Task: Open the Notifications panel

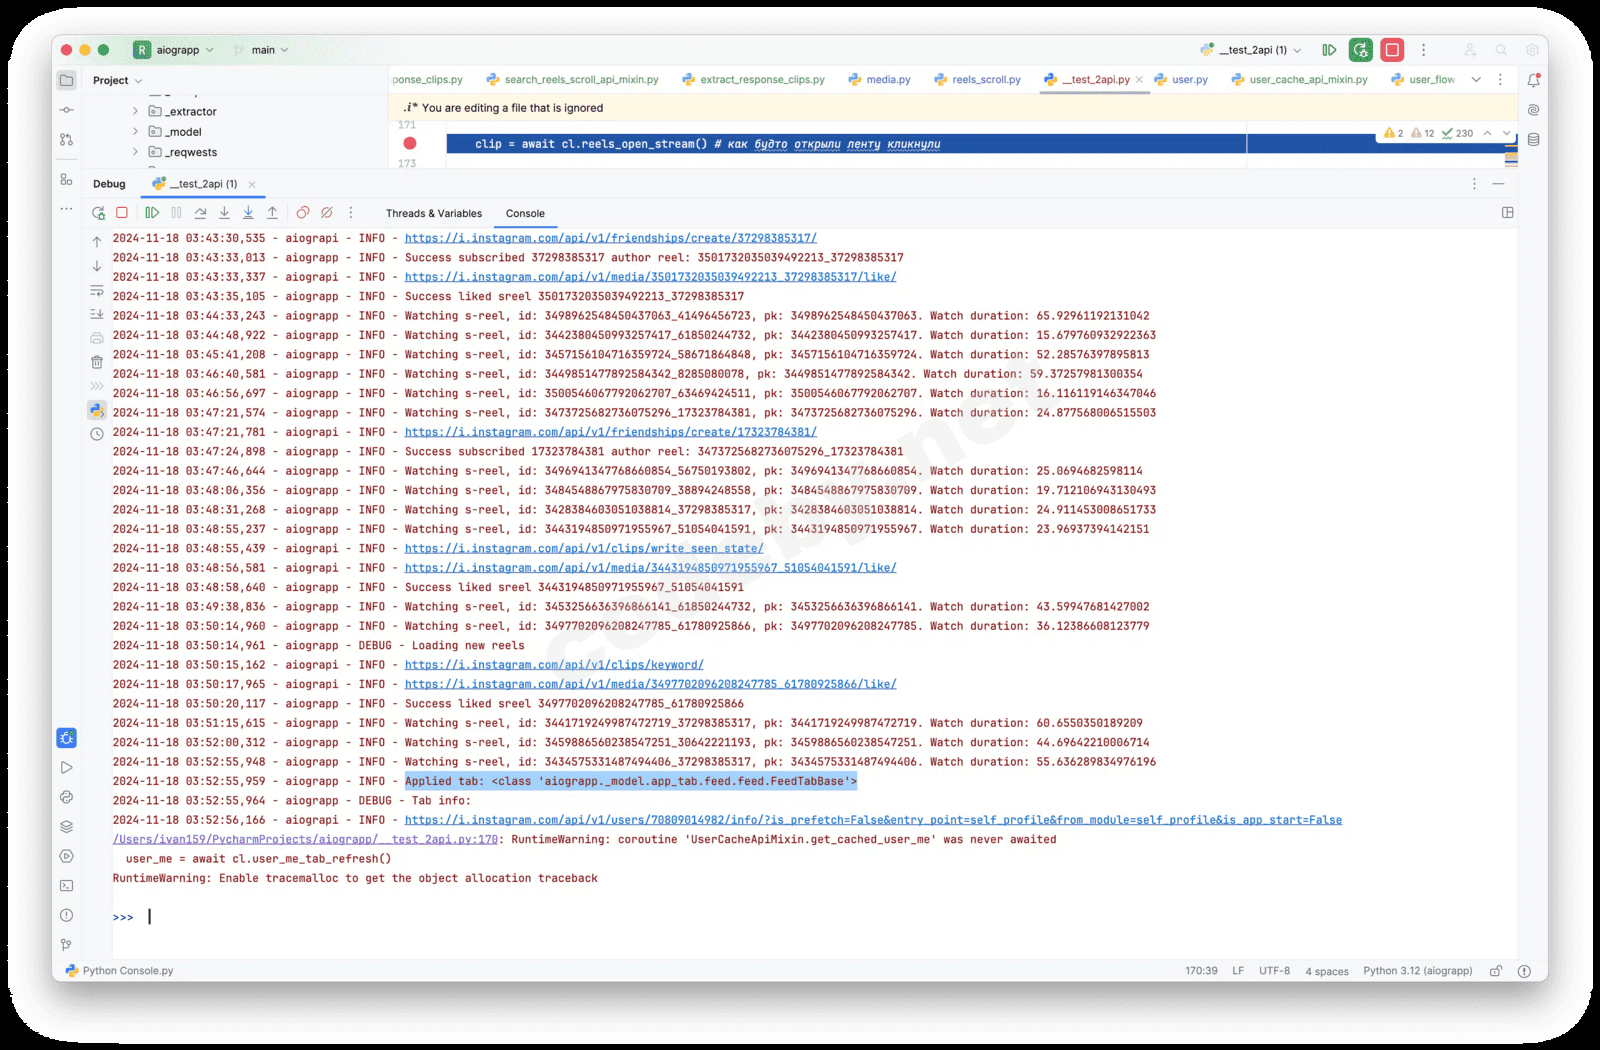Action: (1533, 80)
